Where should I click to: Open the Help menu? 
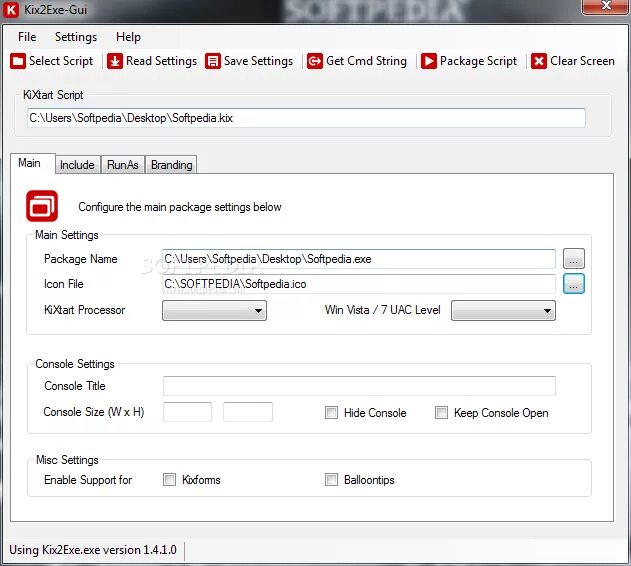pos(128,37)
